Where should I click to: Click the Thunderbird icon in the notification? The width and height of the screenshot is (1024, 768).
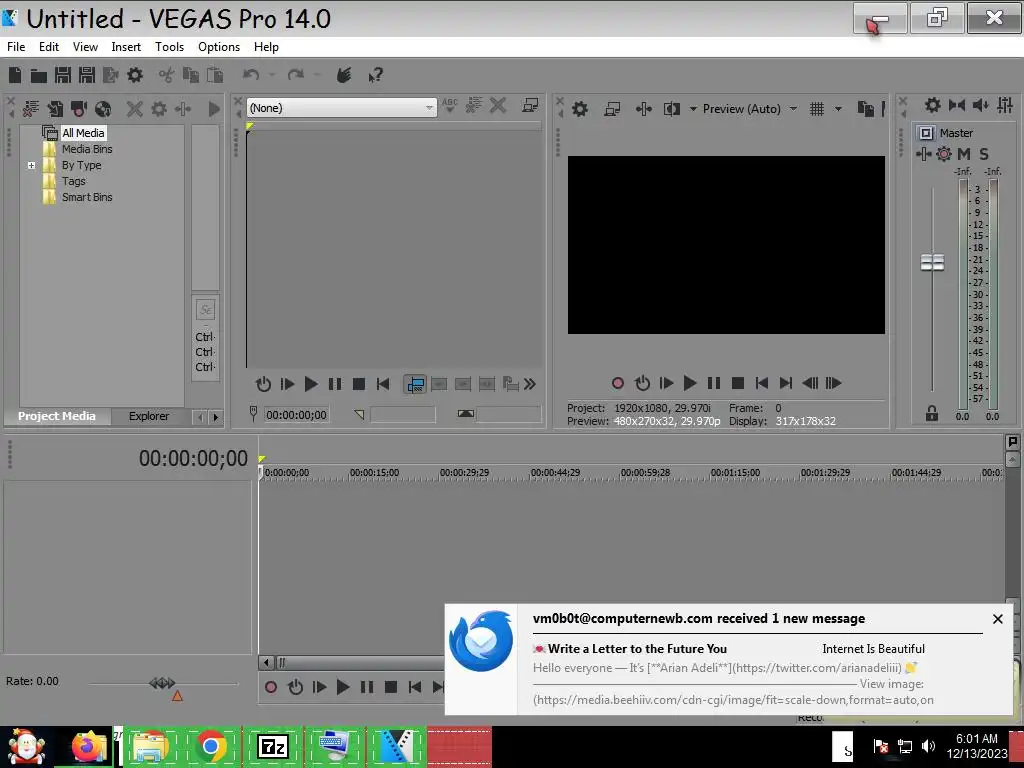[481, 641]
